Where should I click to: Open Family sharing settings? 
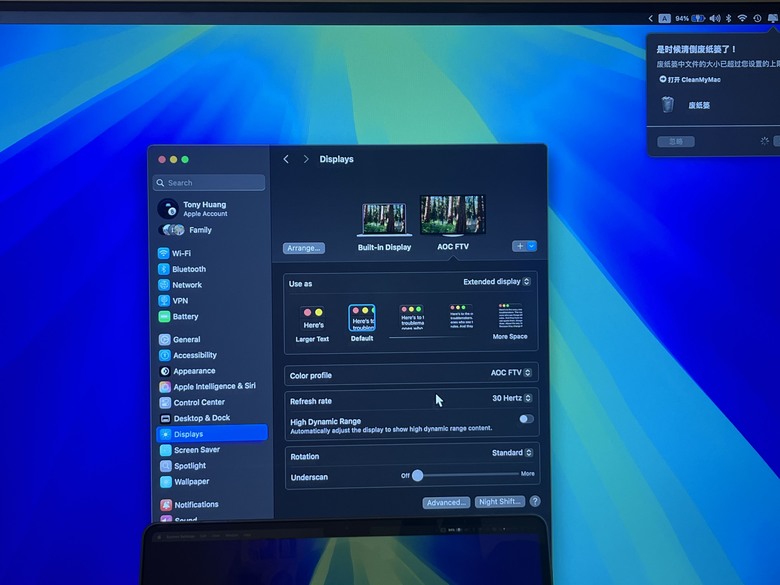[186, 230]
